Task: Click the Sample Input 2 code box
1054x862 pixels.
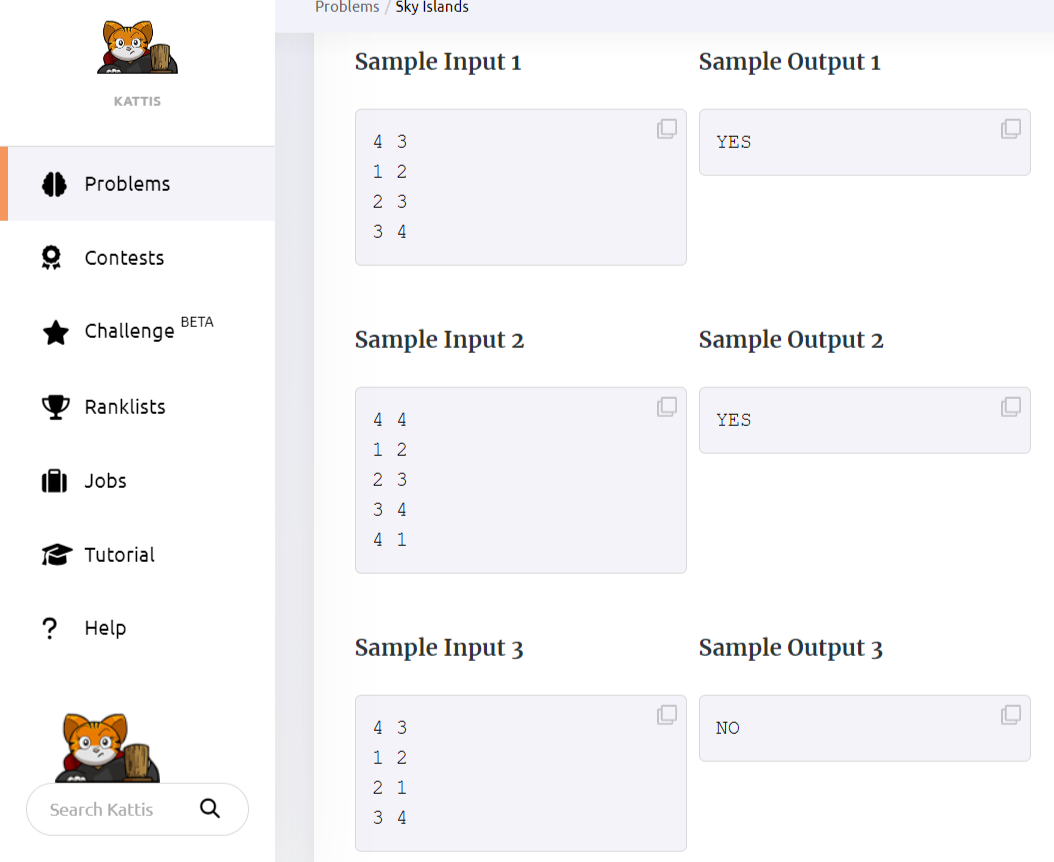Action: pyautogui.click(x=521, y=480)
